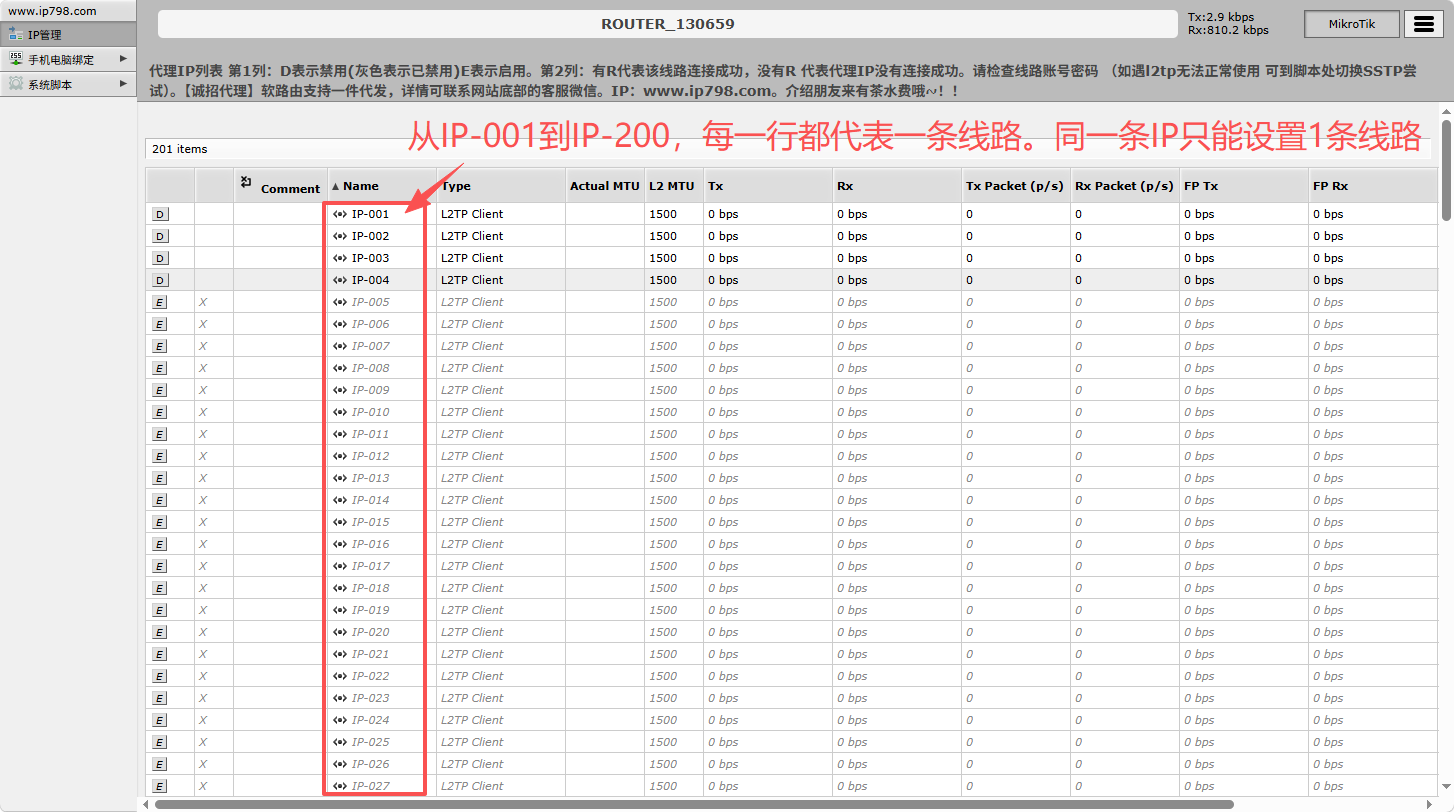Click the interface icon beside IP-016
Screen dimensions: 1454x812
[x=340, y=544]
